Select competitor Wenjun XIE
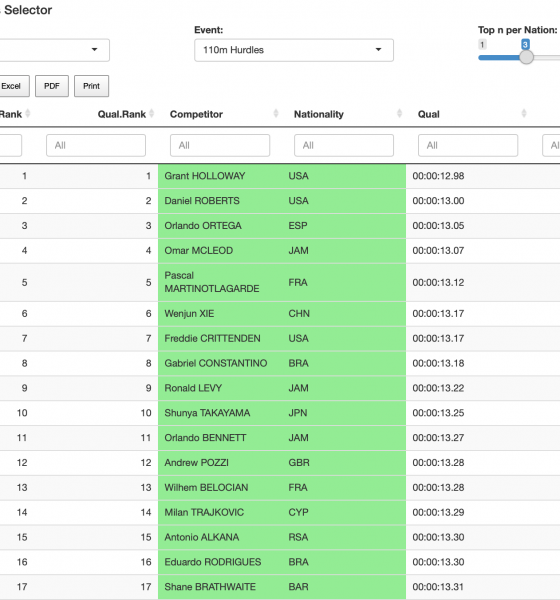The width and height of the screenshot is (560, 600). point(189,314)
